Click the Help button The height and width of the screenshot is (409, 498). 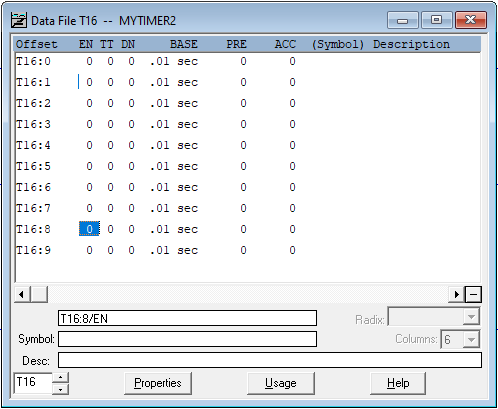point(398,383)
